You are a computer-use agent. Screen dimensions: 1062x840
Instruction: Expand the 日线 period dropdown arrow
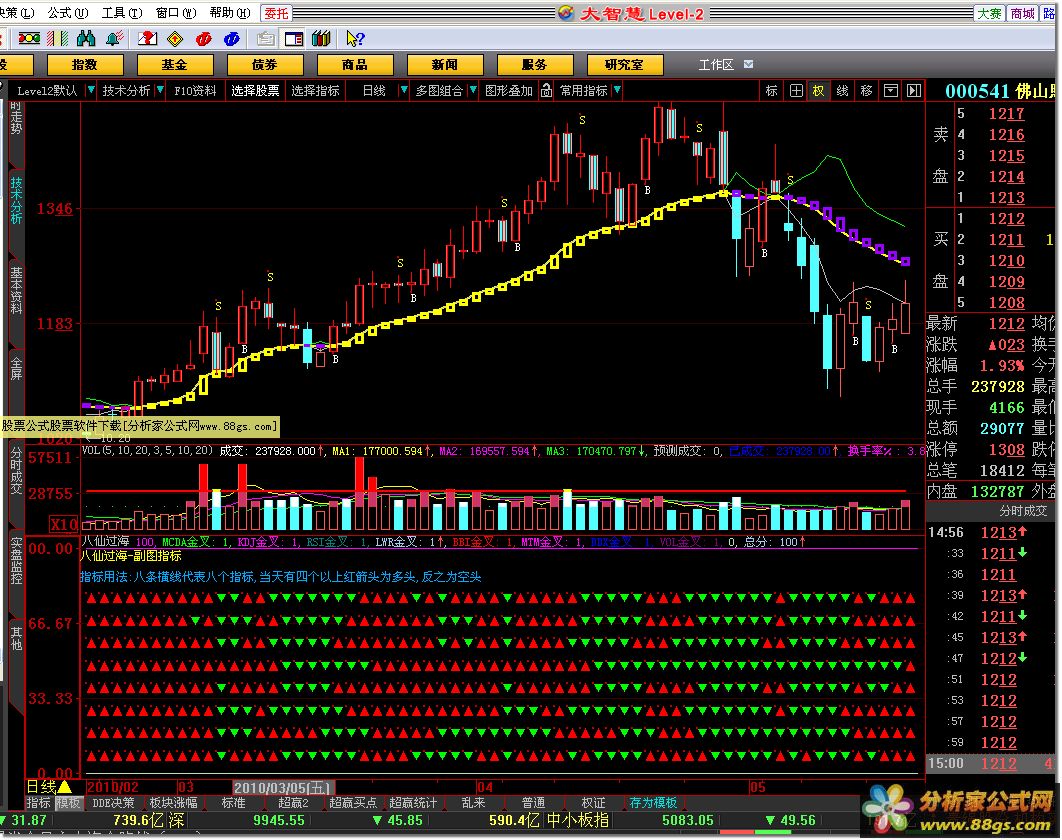point(404,90)
